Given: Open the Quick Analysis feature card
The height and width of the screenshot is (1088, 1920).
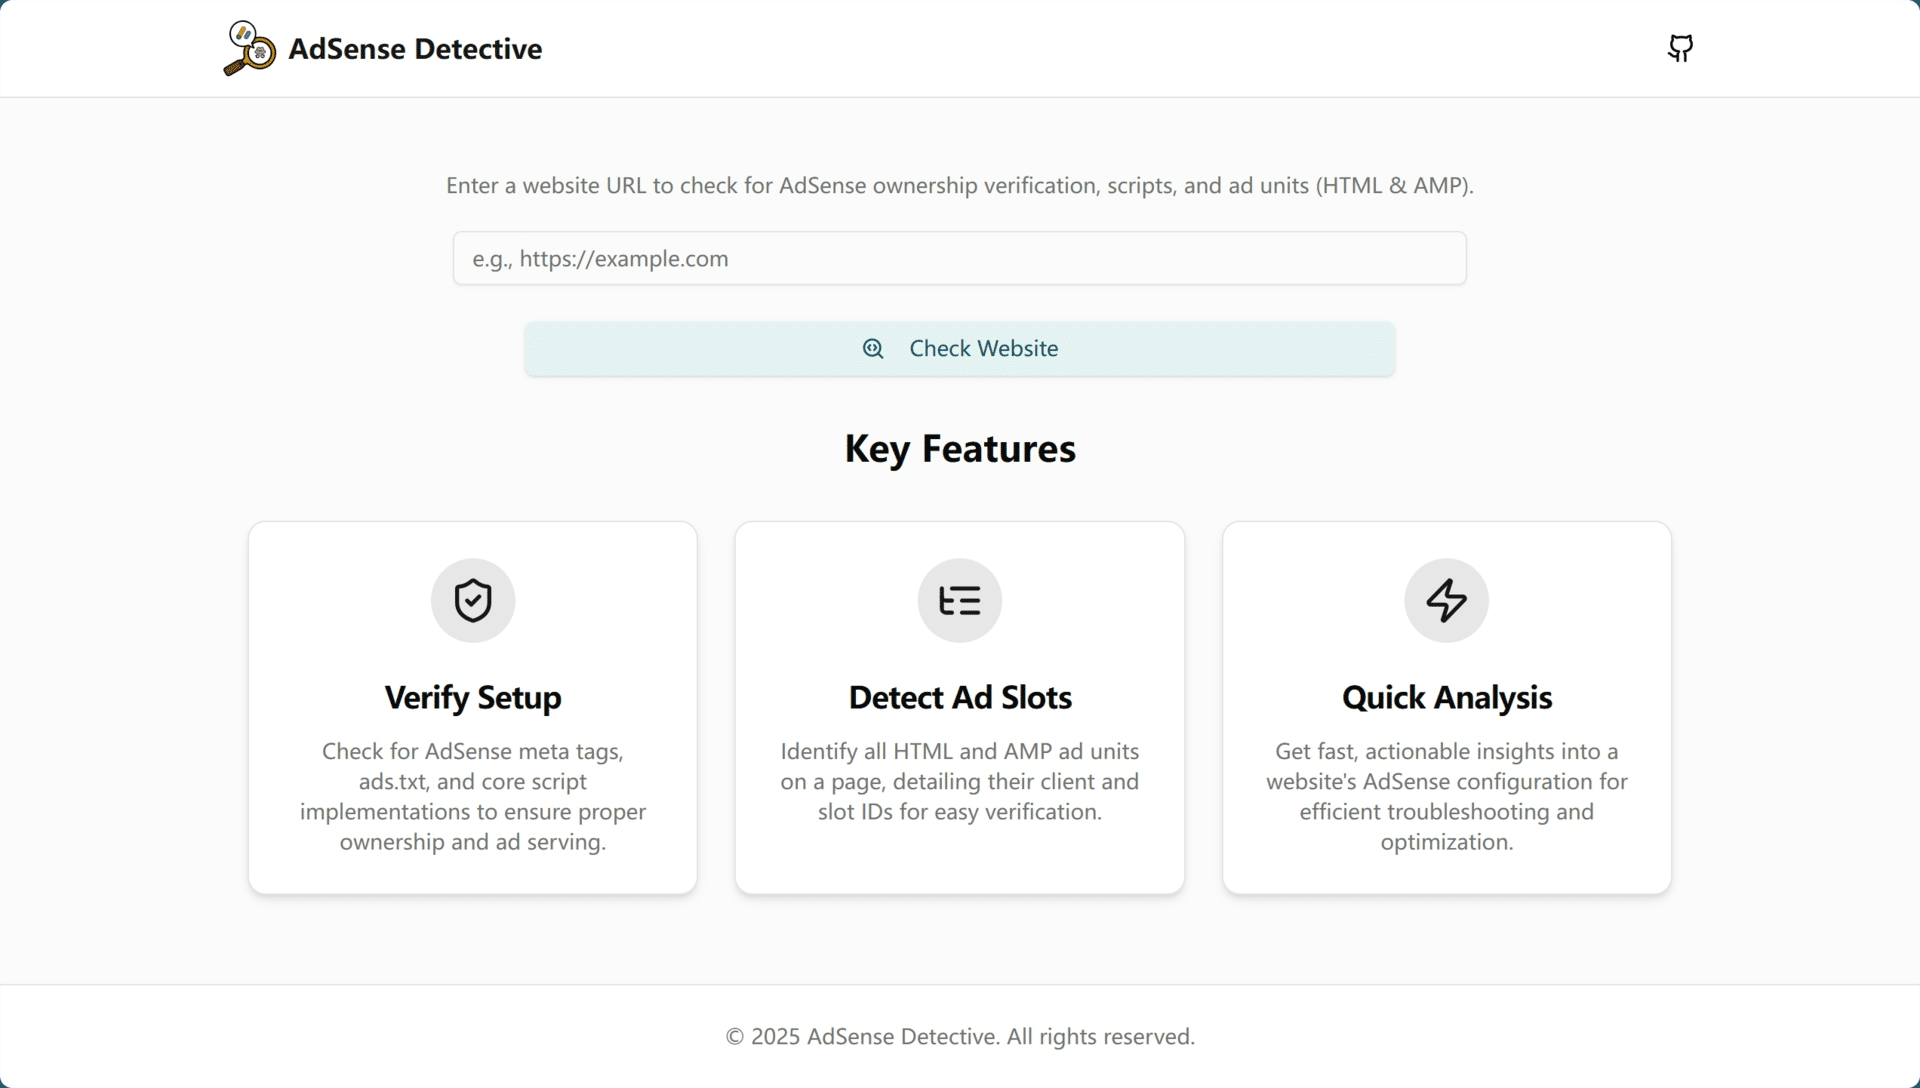Looking at the screenshot, I should tap(1446, 705).
